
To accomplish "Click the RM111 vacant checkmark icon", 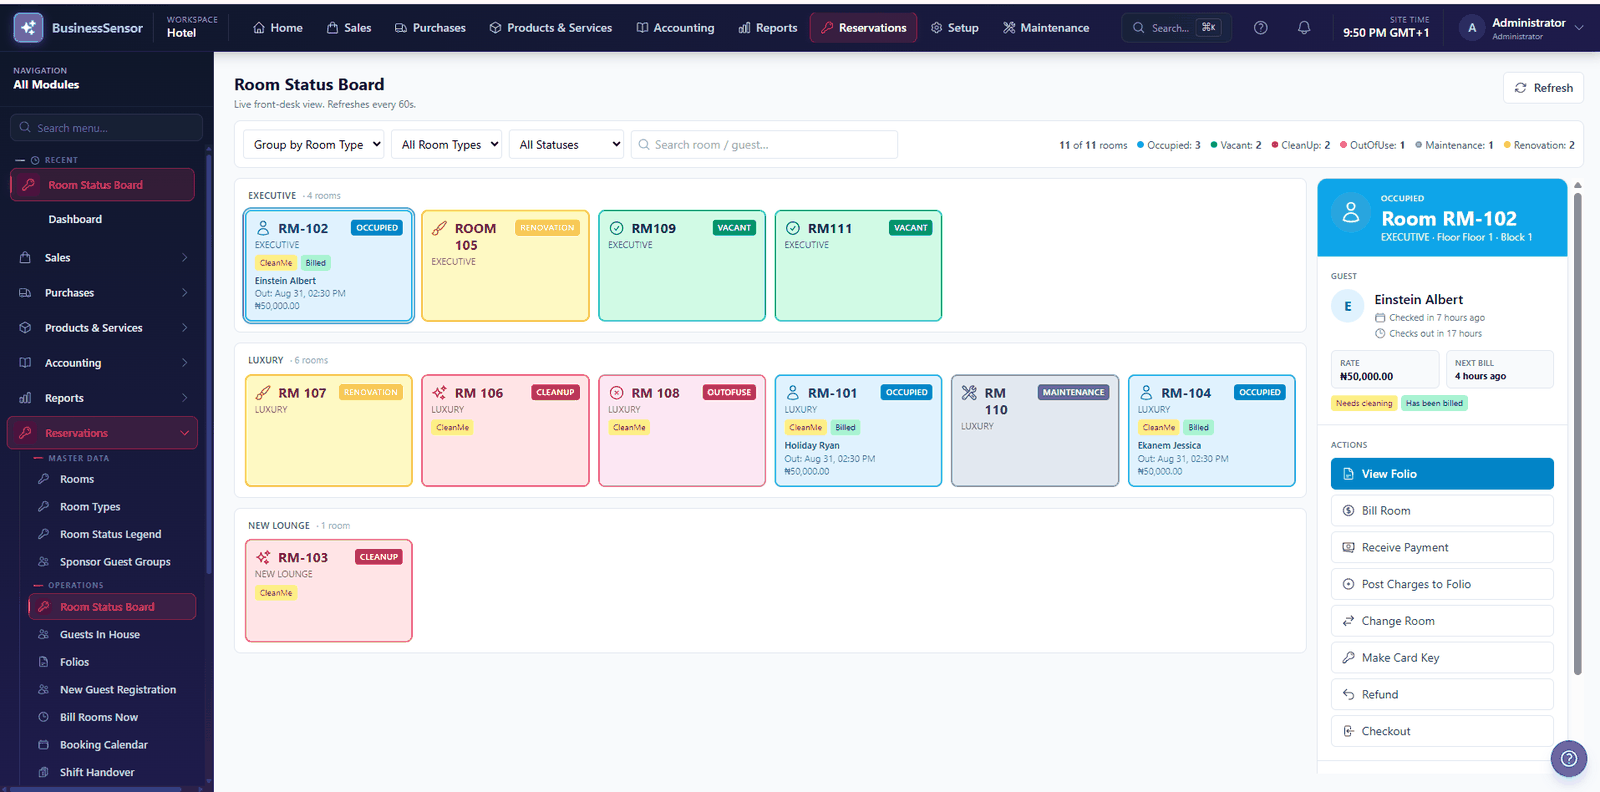I will (x=793, y=228).
